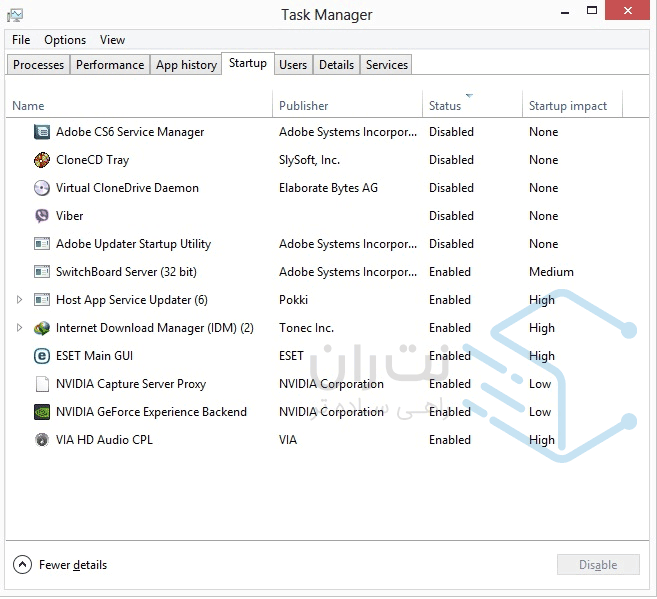Click the Virtual CloneDrive Daemon disc icon
The image size is (657, 599).
[41, 188]
